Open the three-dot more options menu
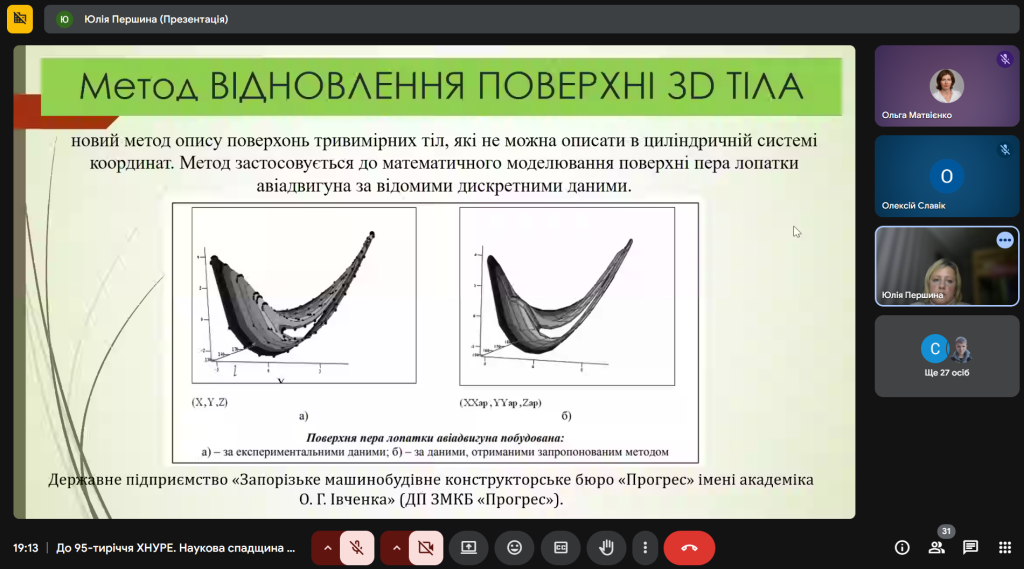Viewport: 1024px width, 569px height. [x=646, y=548]
